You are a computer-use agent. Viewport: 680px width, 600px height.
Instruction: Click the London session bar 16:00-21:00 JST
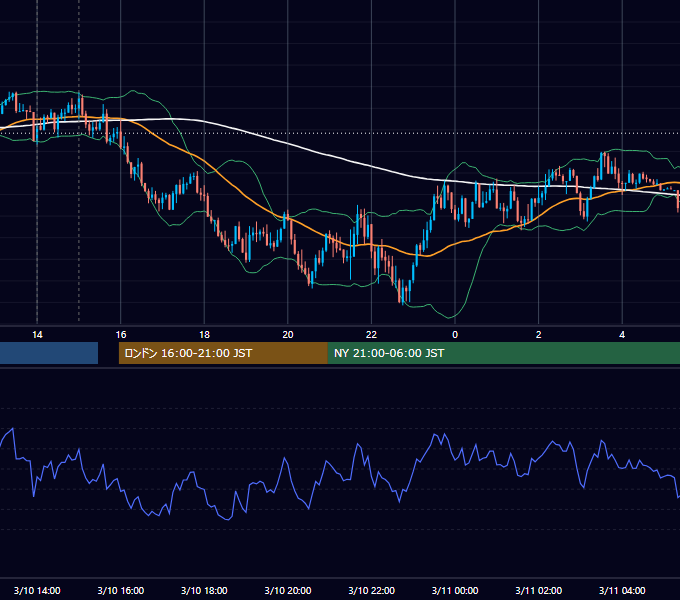[x=223, y=353]
